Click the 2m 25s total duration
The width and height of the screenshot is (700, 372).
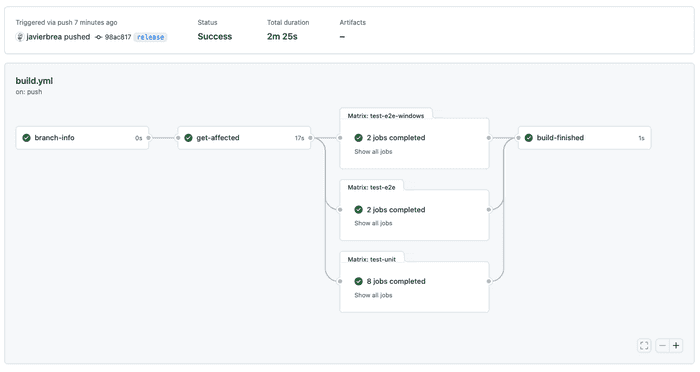click(x=282, y=37)
